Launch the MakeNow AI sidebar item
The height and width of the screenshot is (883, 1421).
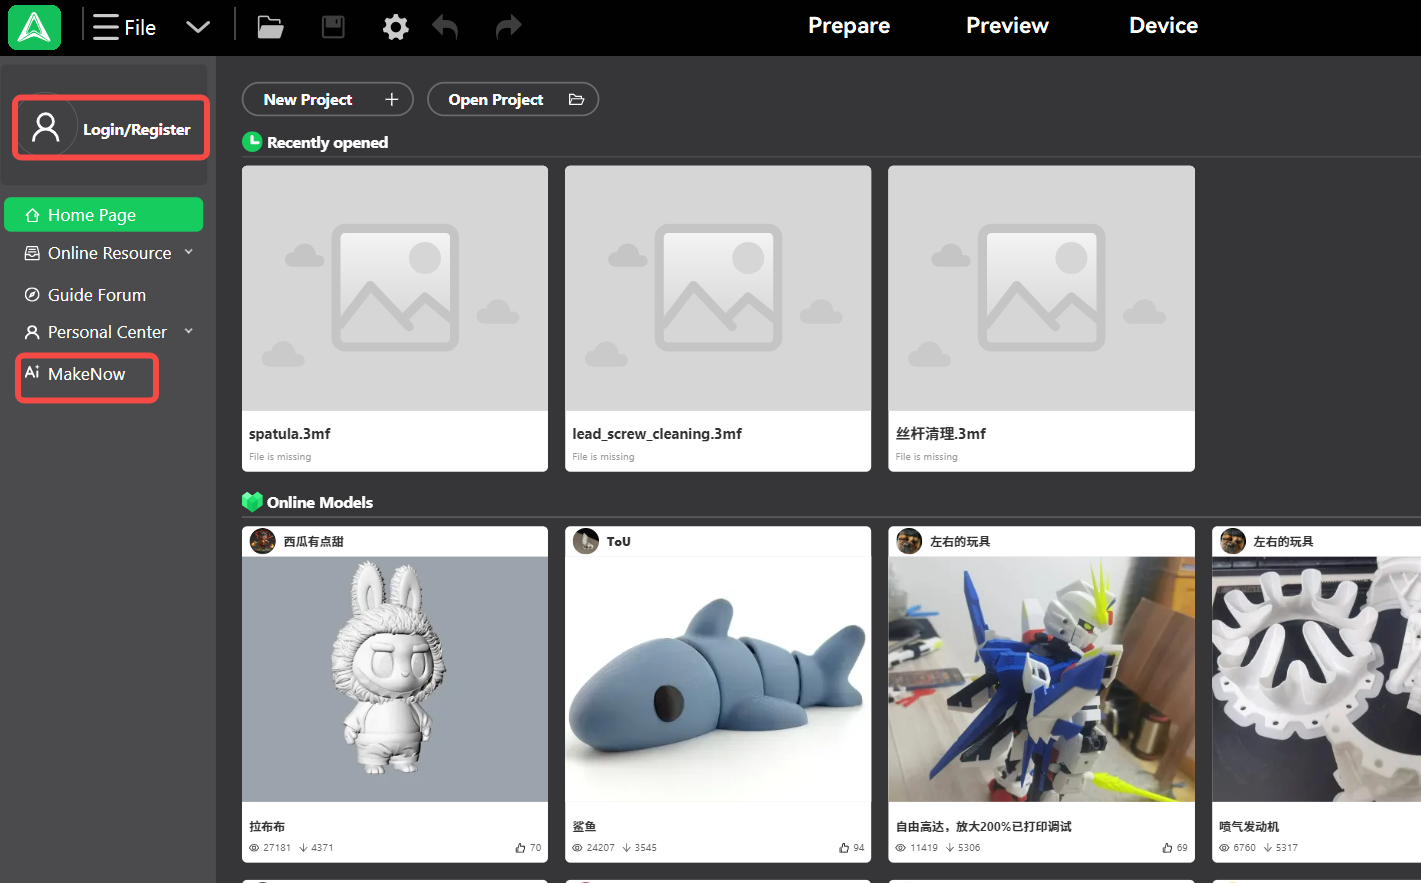[x=86, y=374]
